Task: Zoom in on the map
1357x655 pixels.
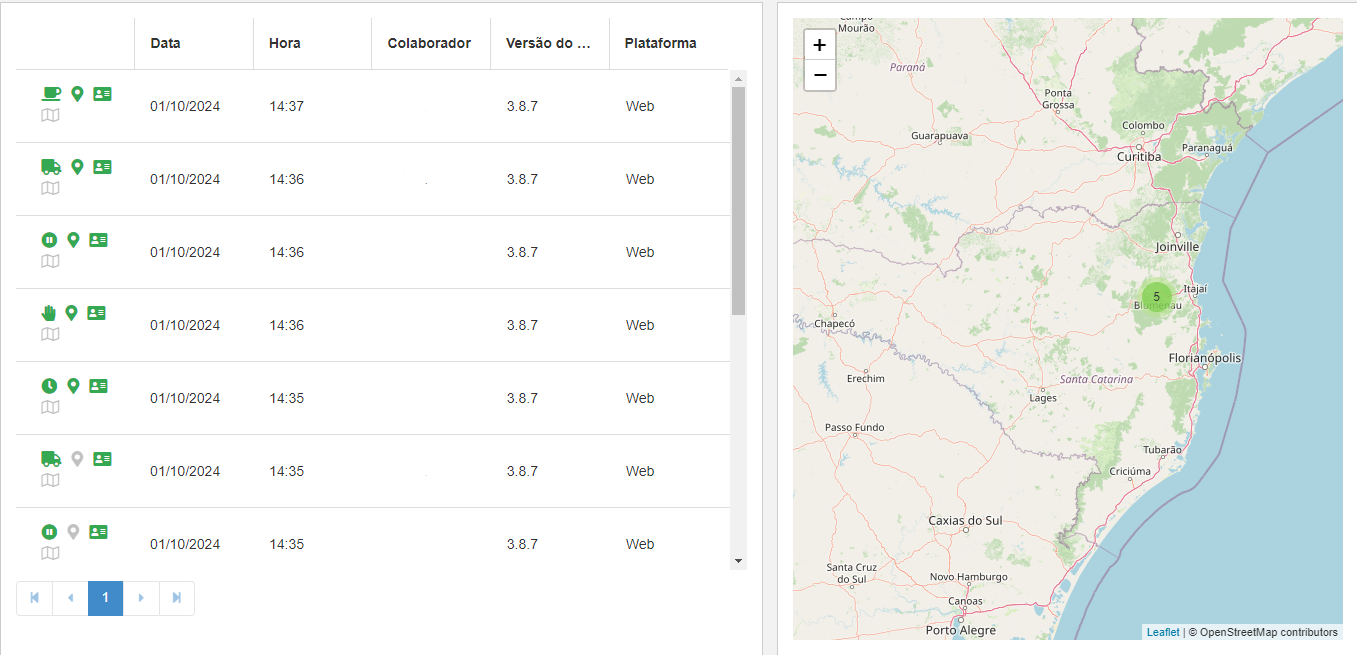Action: click(x=820, y=45)
